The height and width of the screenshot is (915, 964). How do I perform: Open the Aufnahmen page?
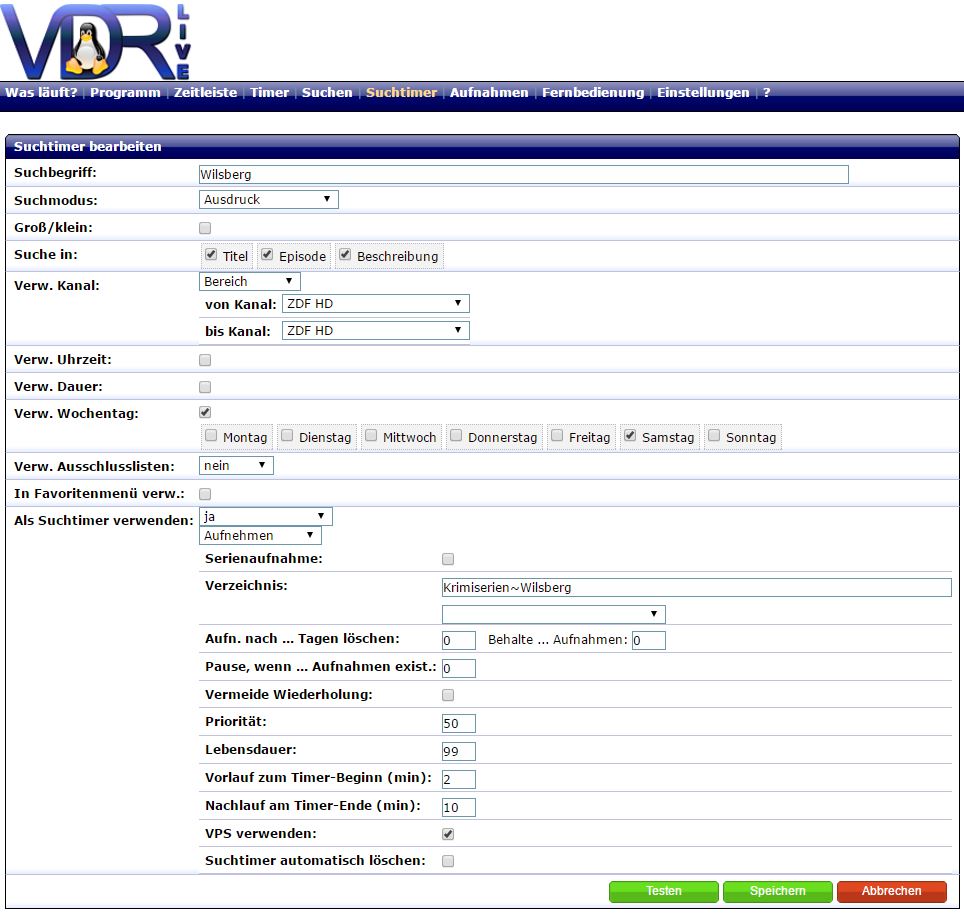(x=489, y=92)
